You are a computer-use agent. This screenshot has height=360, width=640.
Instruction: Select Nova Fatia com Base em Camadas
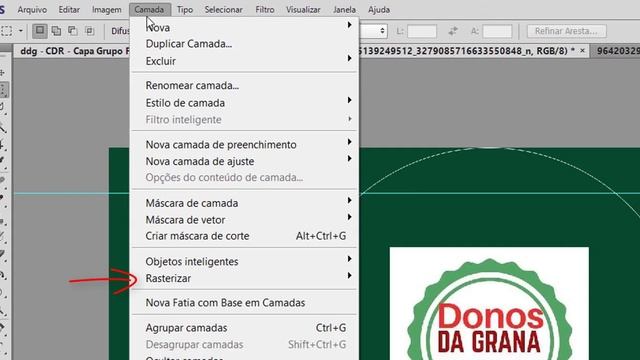244,302
